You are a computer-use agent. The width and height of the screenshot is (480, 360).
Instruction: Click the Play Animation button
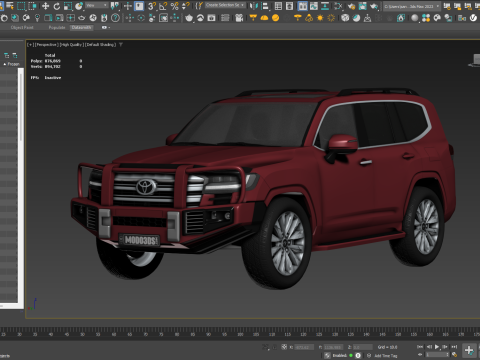[x=437, y=347]
